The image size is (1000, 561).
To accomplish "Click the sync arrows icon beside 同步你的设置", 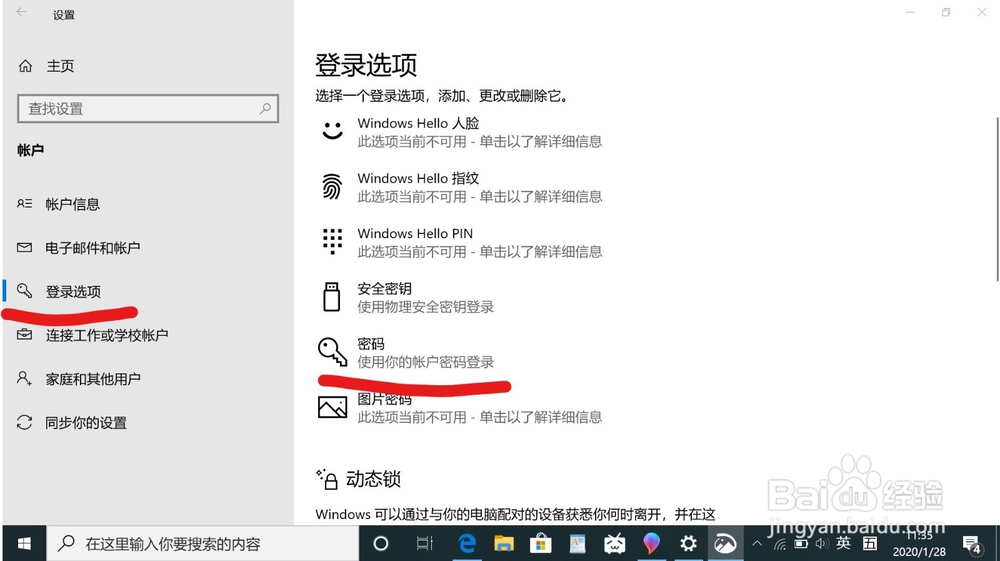I will (x=24, y=422).
